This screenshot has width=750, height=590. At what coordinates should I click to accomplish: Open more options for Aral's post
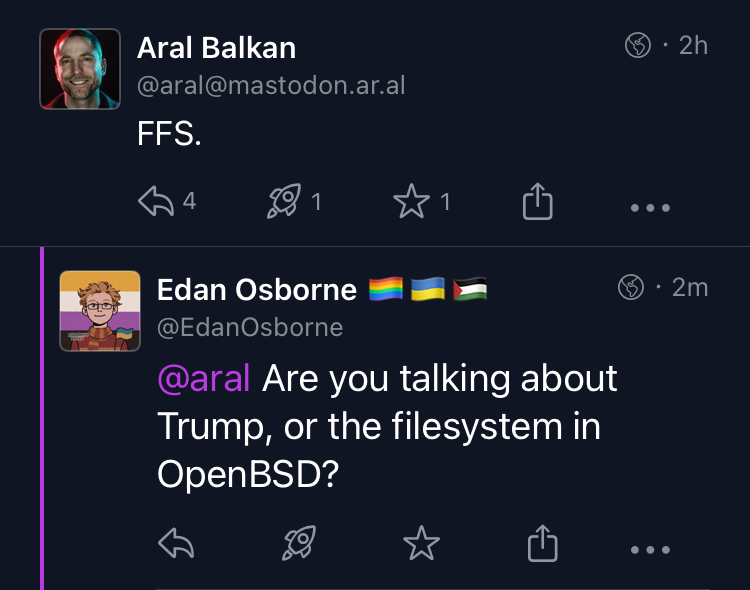point(650,208)
